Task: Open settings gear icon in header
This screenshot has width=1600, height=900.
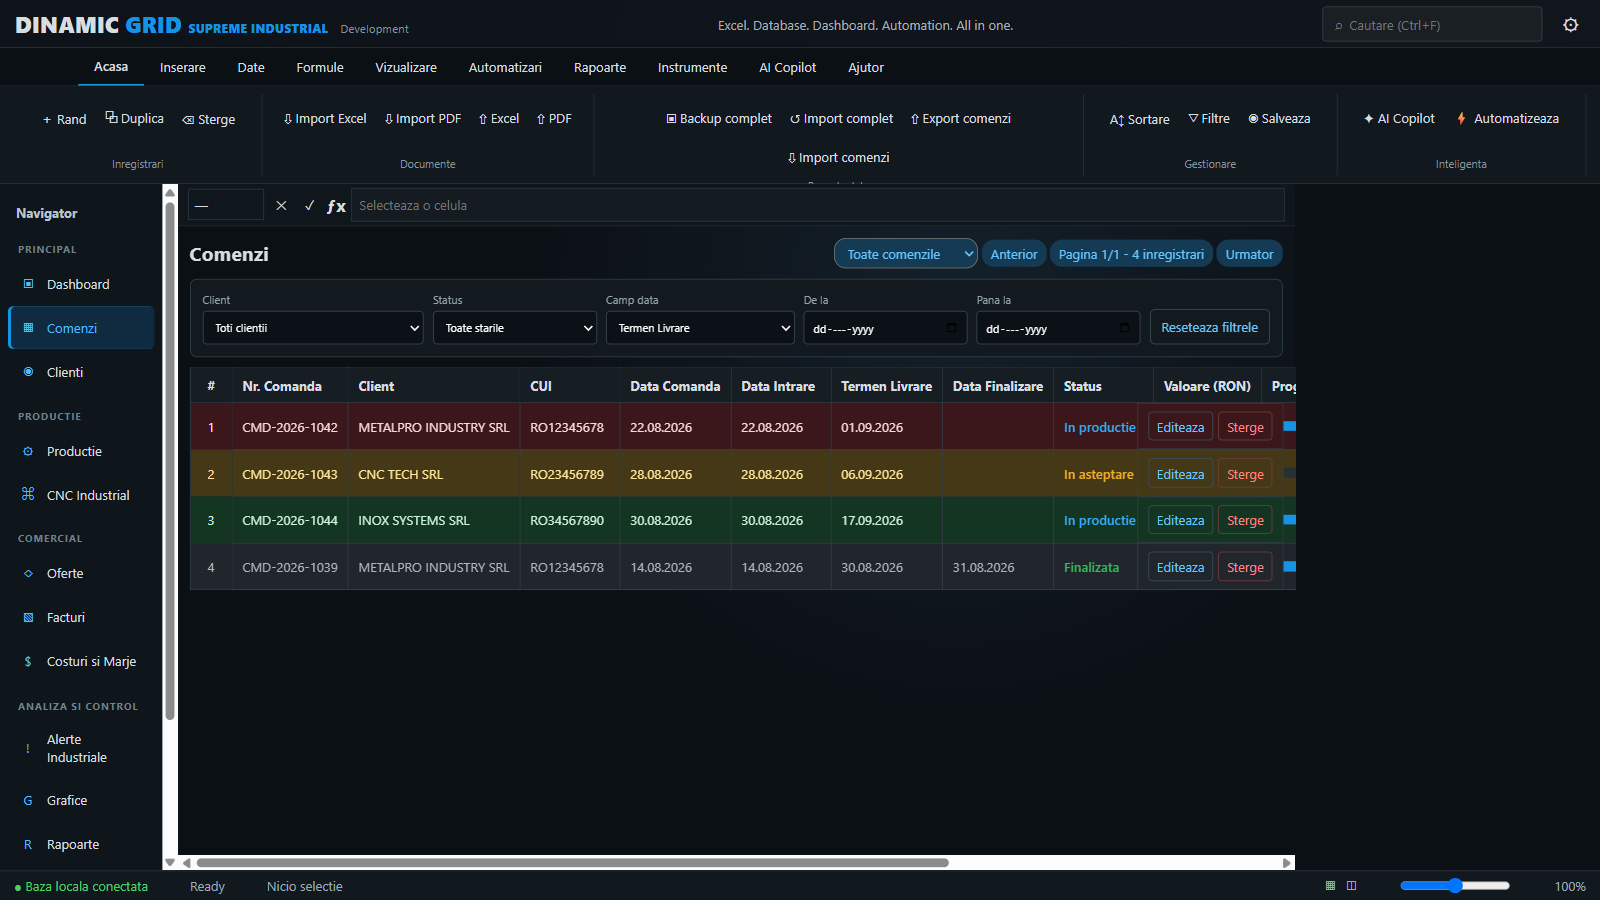Action: (1571, 25)
